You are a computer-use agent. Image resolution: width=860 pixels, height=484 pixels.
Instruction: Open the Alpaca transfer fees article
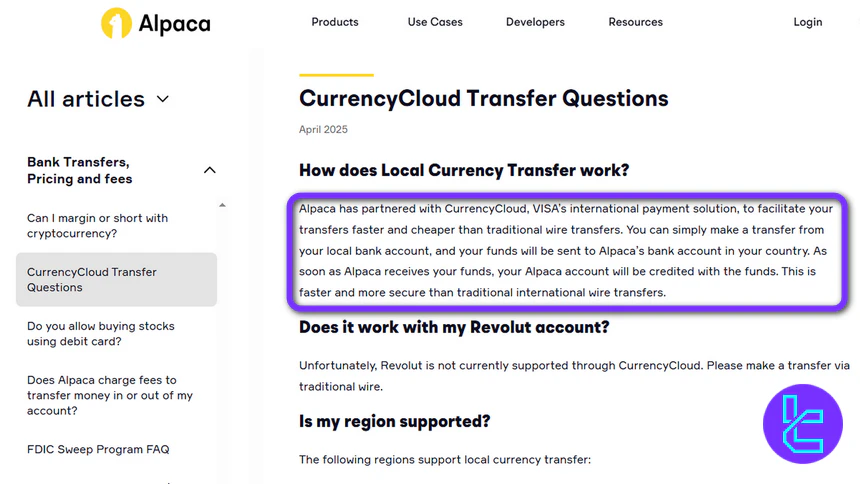[x=110, y=395]
